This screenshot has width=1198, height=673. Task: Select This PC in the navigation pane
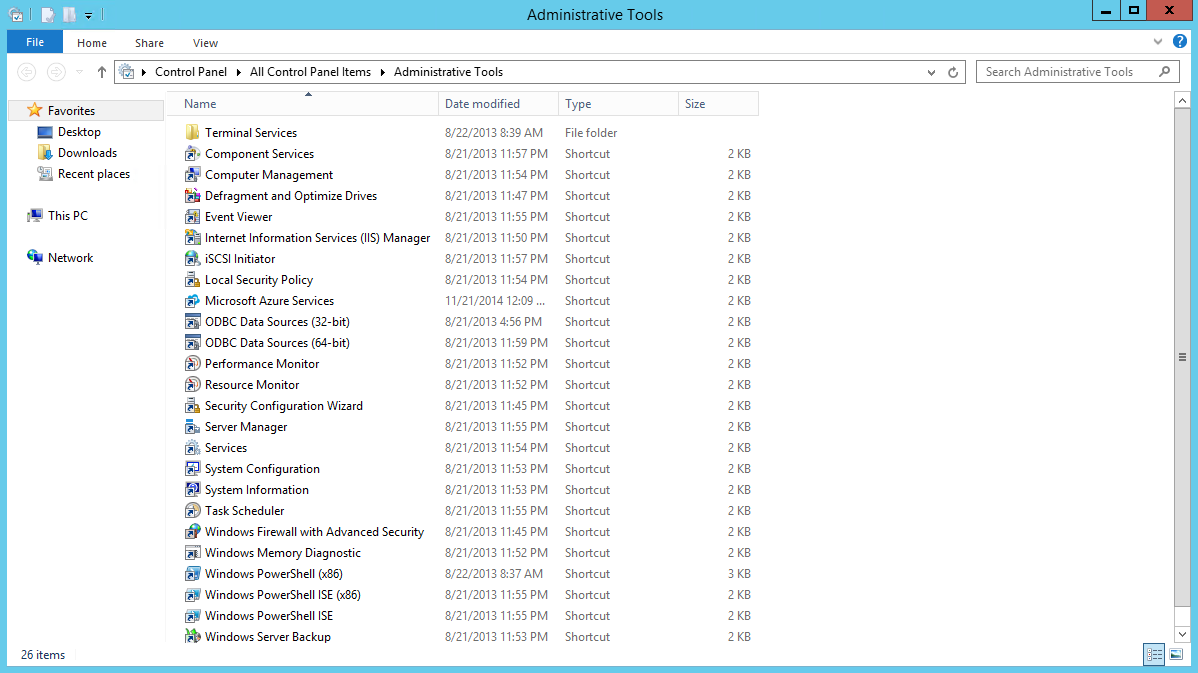click(67, 216)
